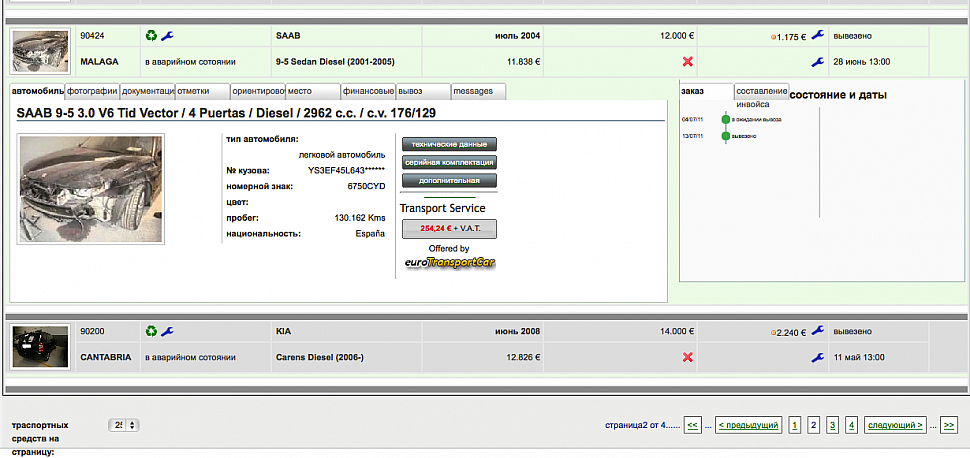970x458 pixels.
Task: Click the MALAGA location cell
Action: [x=108, y=62]
